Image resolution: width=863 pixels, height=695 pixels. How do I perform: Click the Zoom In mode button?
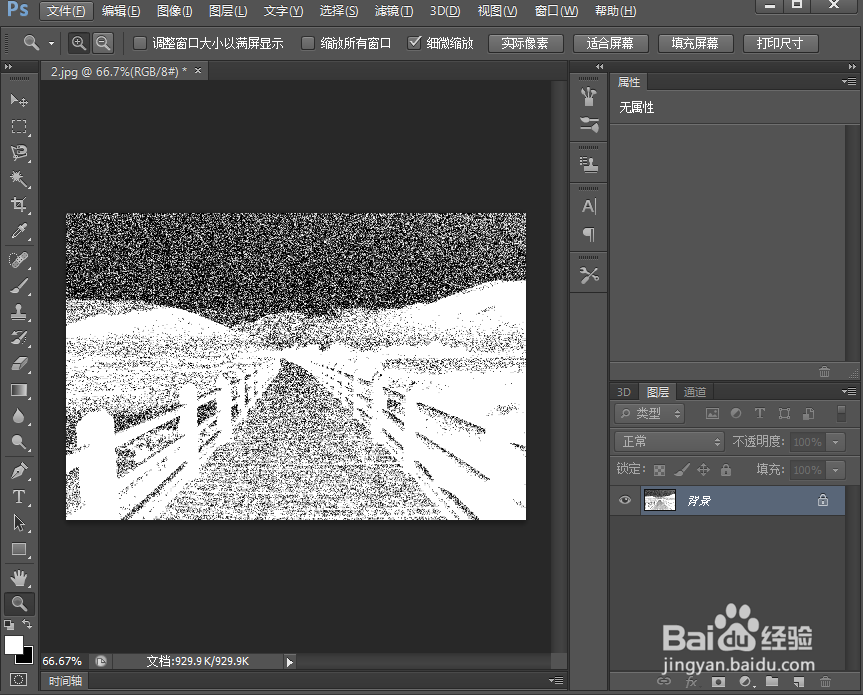(x=79, y=43)
